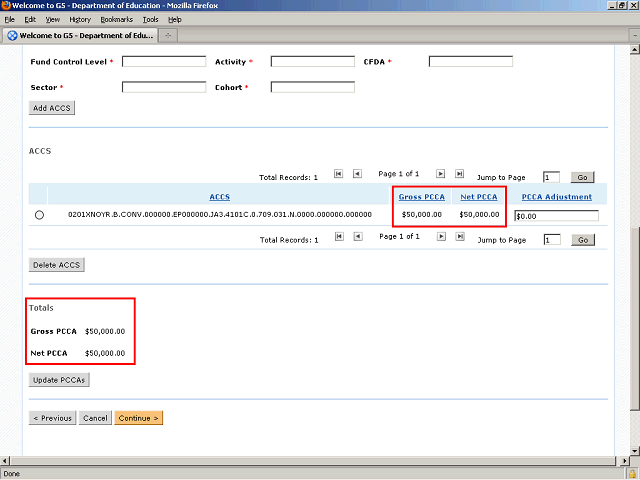Go to previous page in upper pager
This screenshot has width=640, height=480.
click(357, 174)
